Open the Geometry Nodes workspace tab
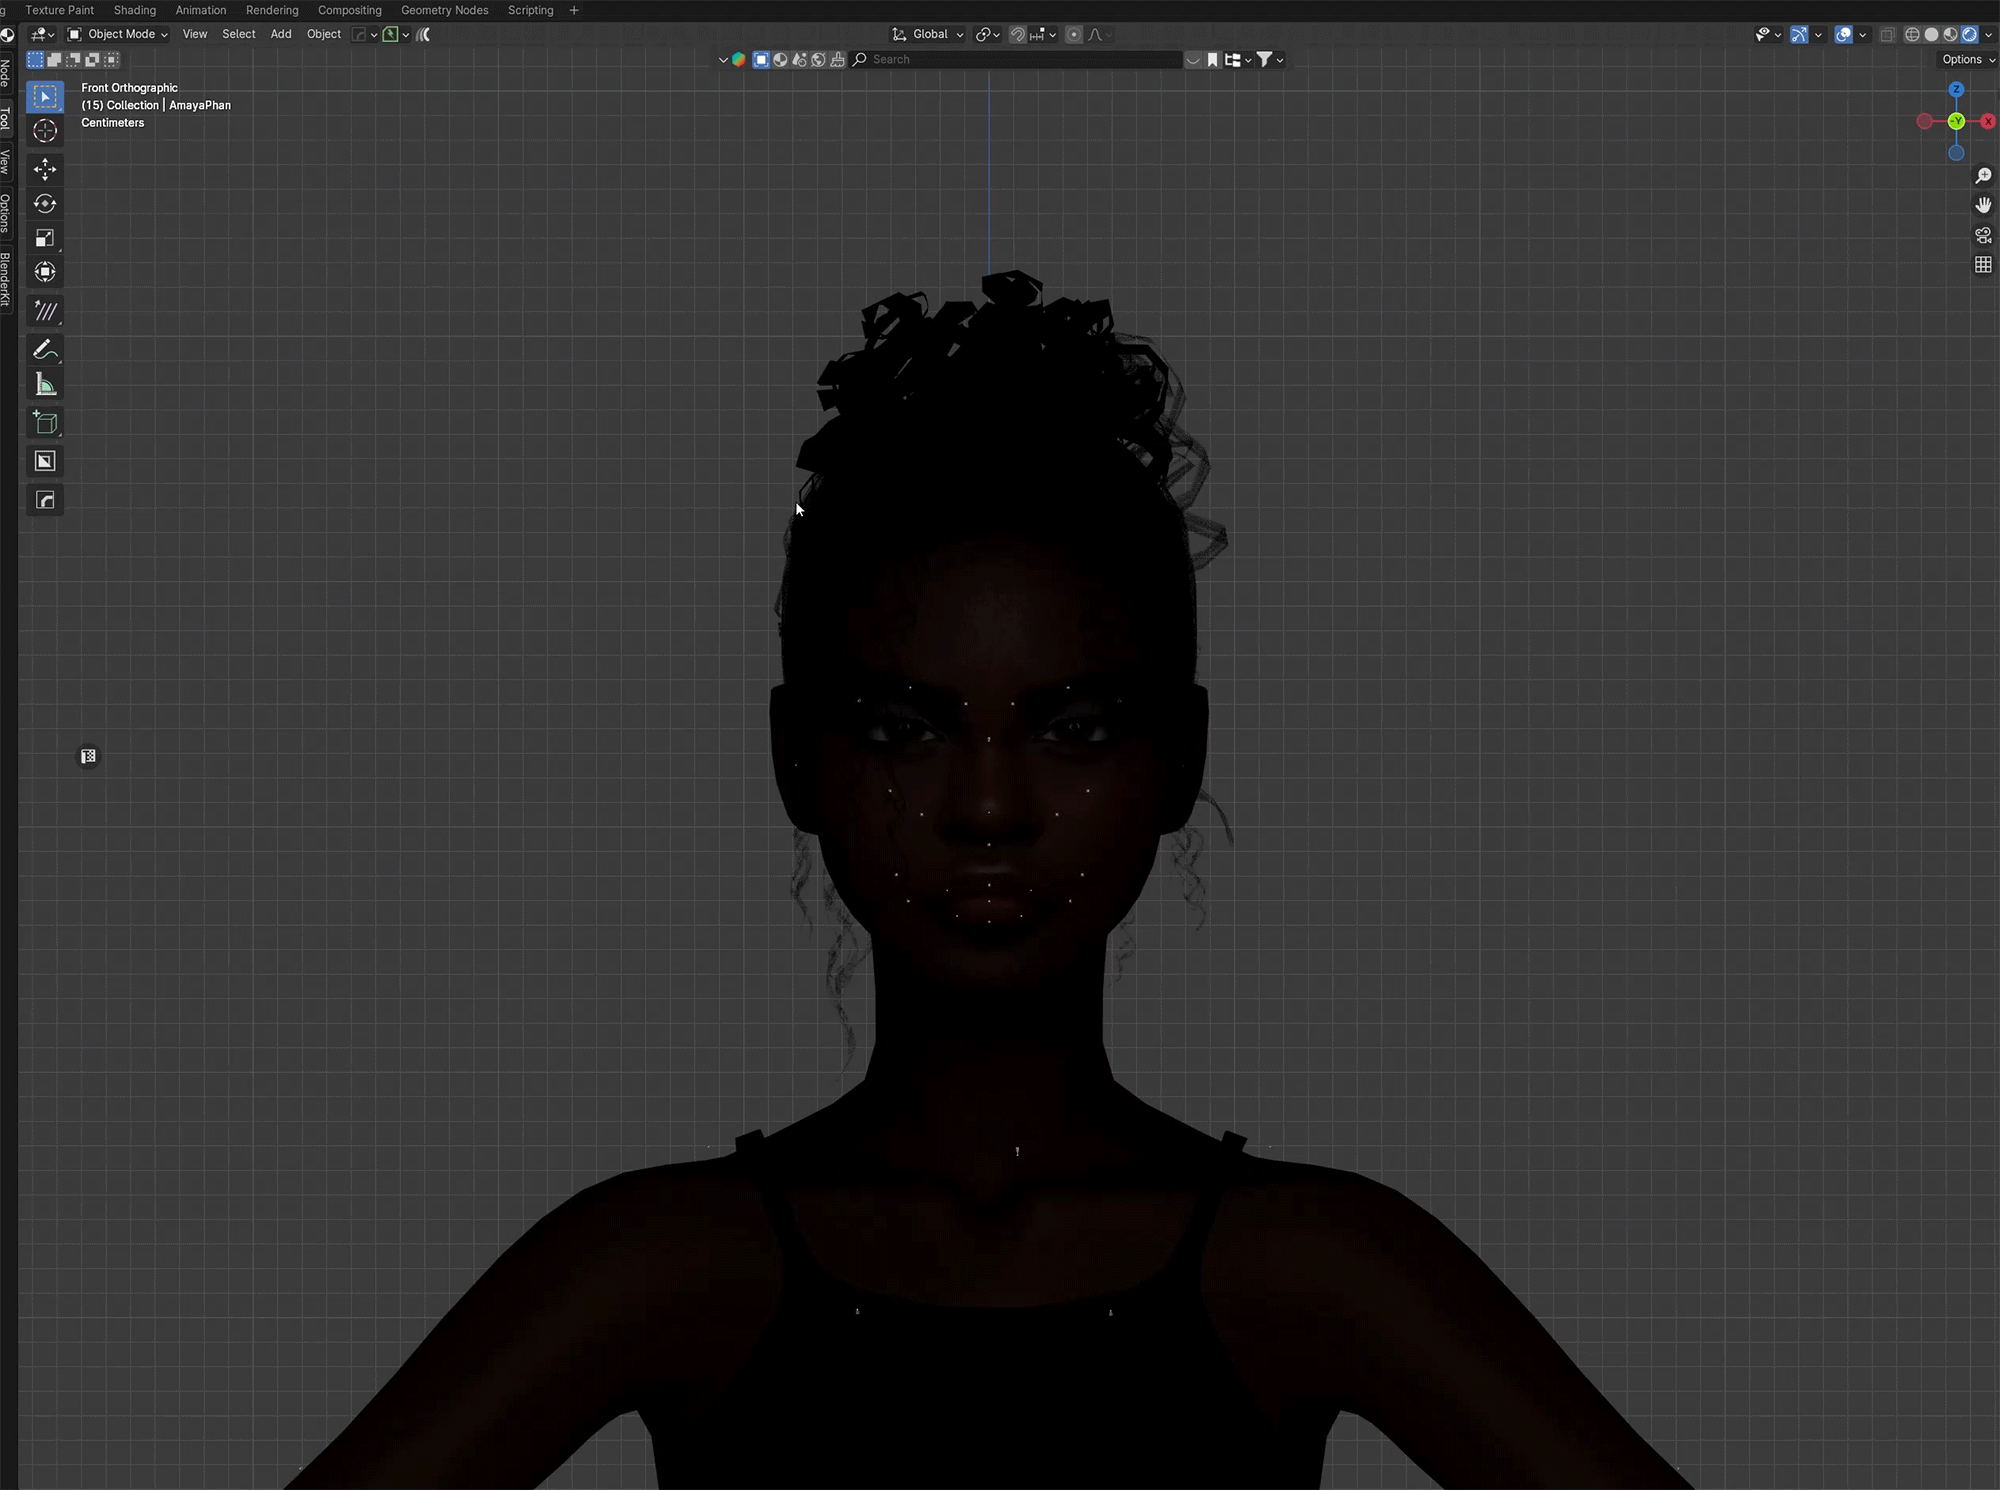The height and width of the screenshot is (1490, 2000). pos(444,10)
